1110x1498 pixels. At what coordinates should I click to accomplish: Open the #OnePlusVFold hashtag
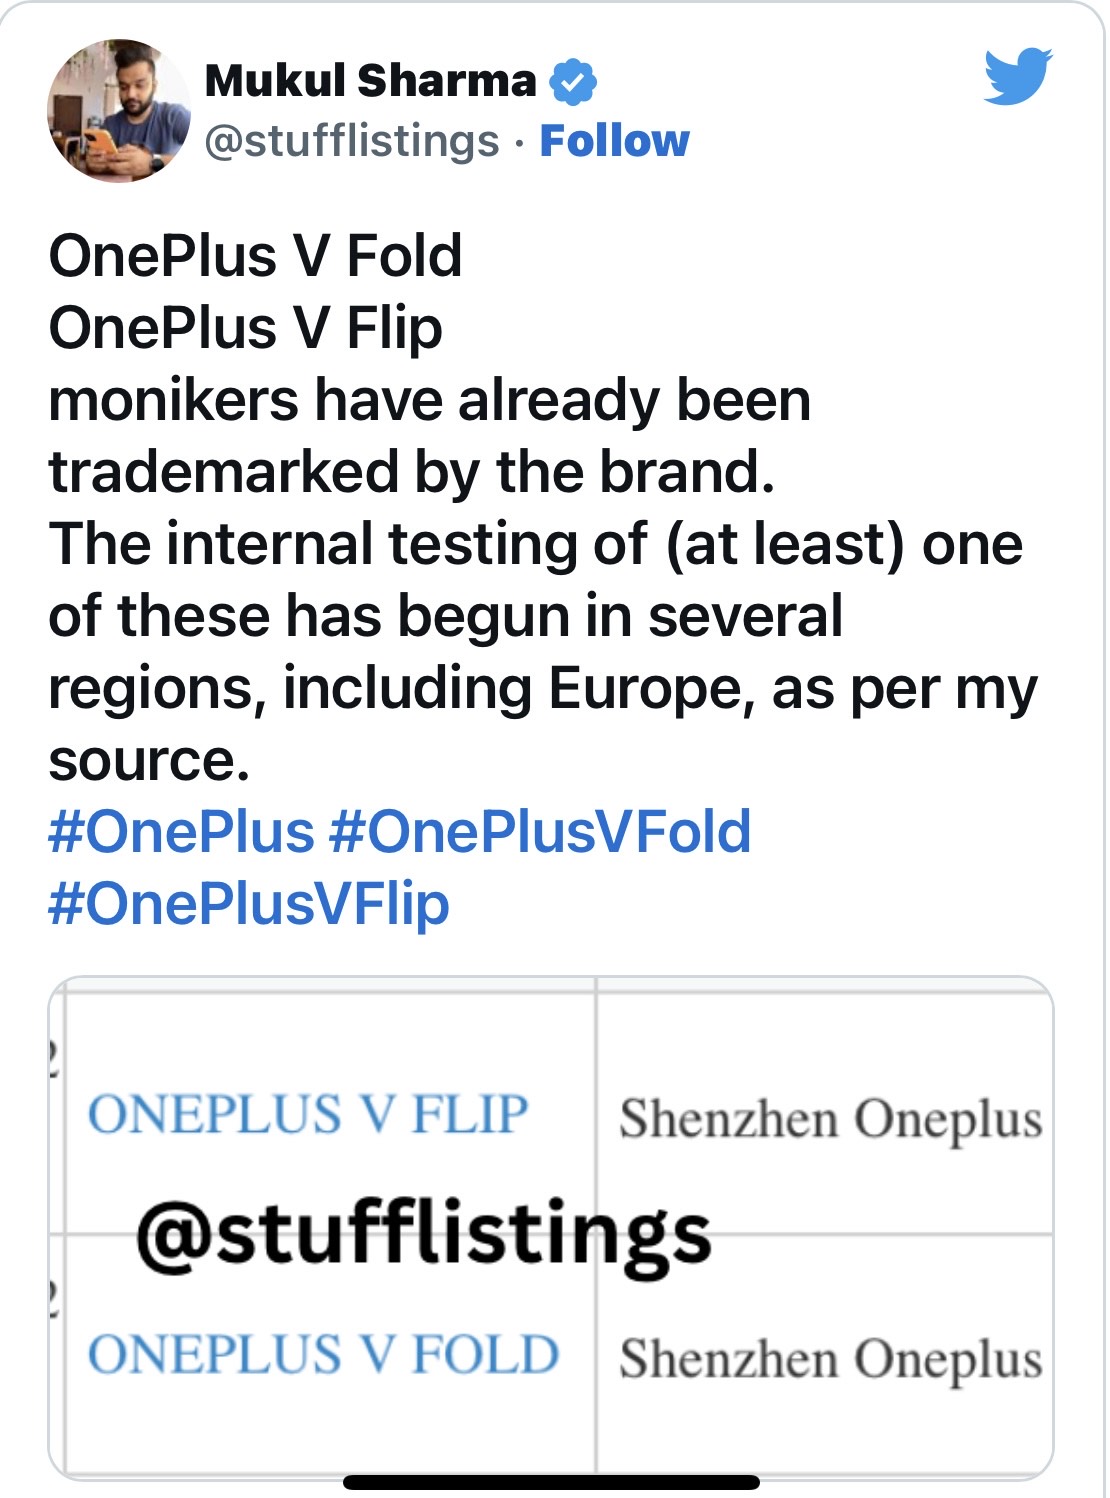540,832
